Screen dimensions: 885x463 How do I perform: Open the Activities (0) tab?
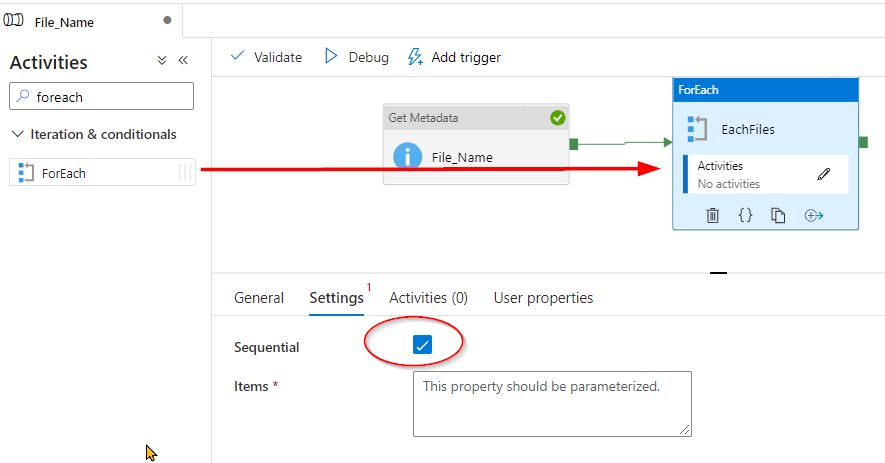428,298
